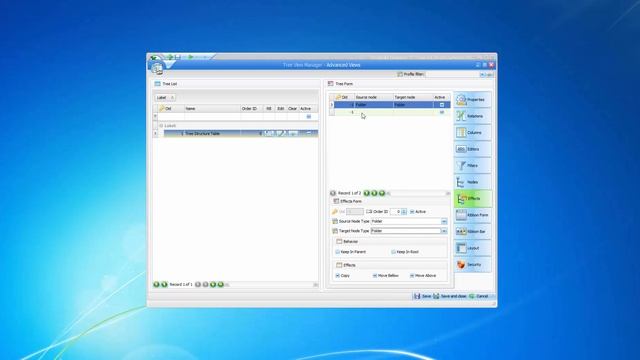Screen dimensions: 640x360
Task: Toggle the Move Above checkbox
Action: (x=412, y=276)
